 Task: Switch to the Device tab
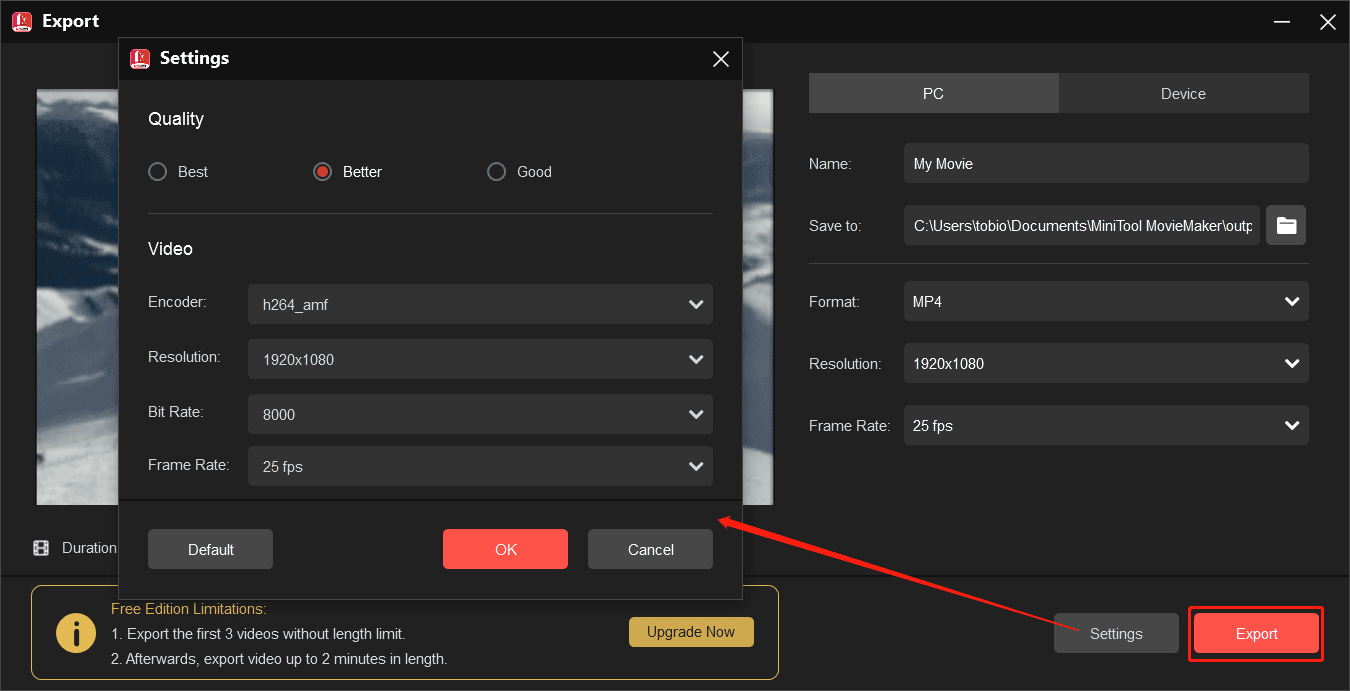tap(1183, 93)
